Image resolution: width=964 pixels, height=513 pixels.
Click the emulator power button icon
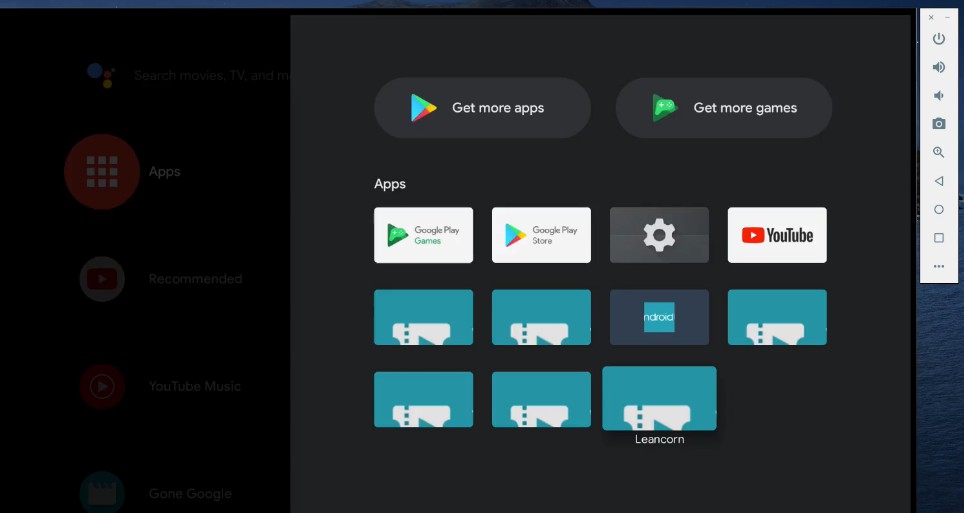938,39
